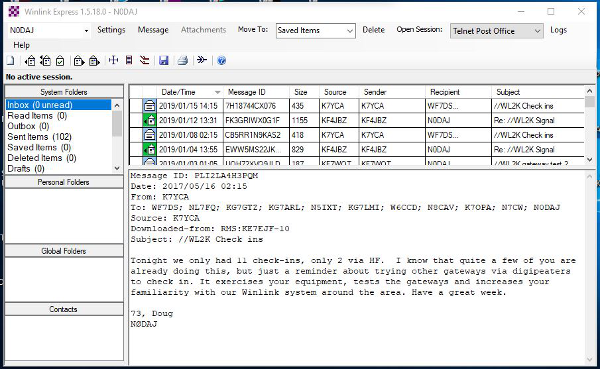The width and height of the screenshot is (600, 369).
Task: Click the blue floppy disk Save icon
Action: coord(164,60)
